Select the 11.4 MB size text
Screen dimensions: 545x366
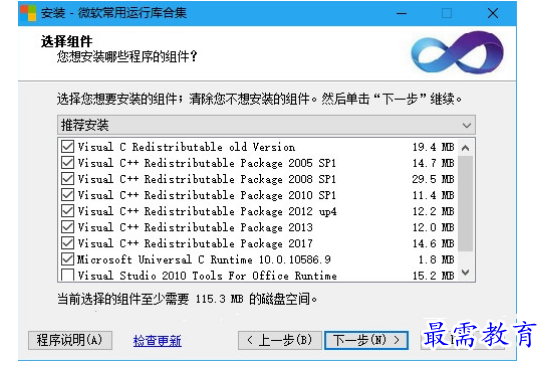433,195
